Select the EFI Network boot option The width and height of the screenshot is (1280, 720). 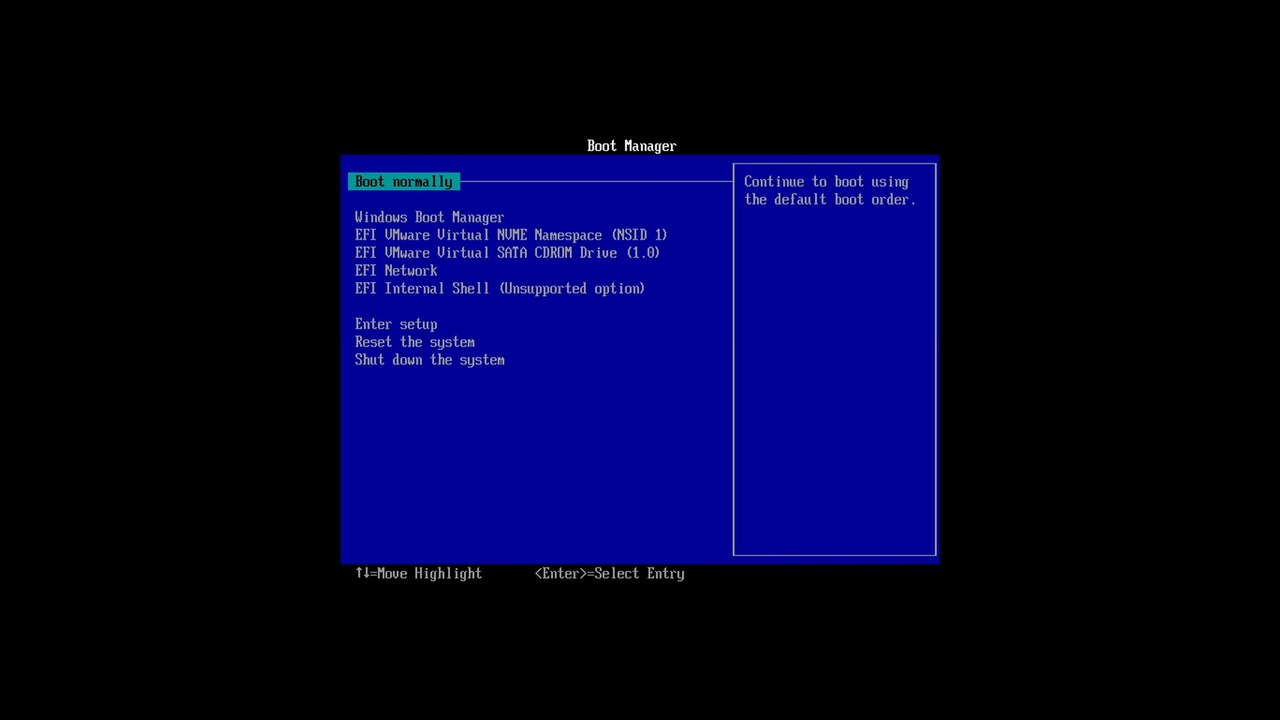pos(396,271)
